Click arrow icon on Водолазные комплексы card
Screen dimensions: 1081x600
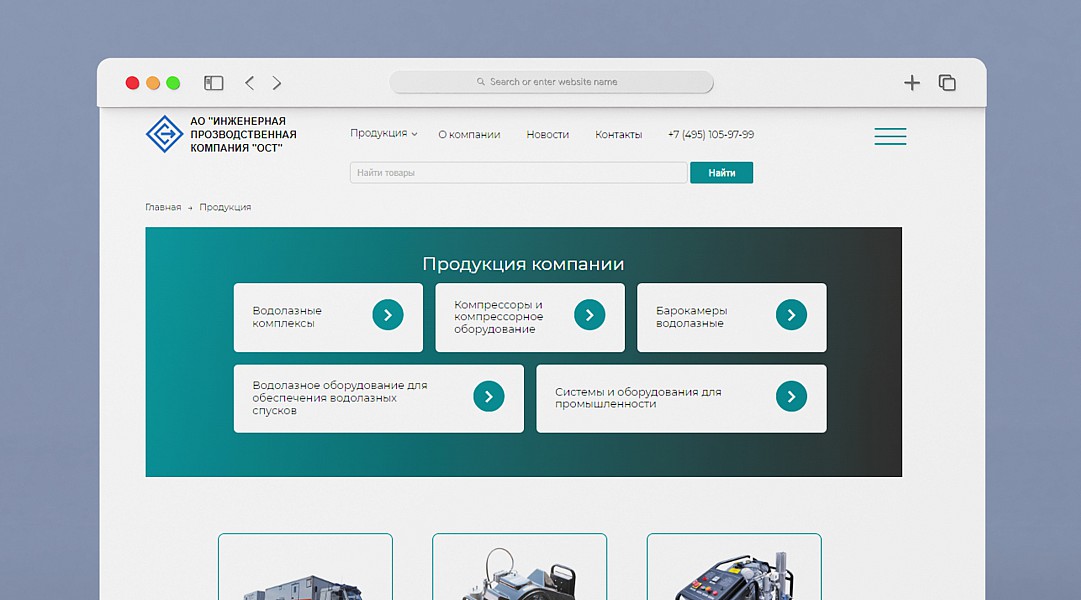click(x=388, y=315)
